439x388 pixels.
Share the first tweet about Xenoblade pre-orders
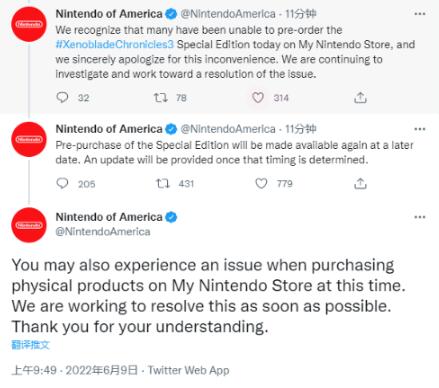tap(360, 98)
